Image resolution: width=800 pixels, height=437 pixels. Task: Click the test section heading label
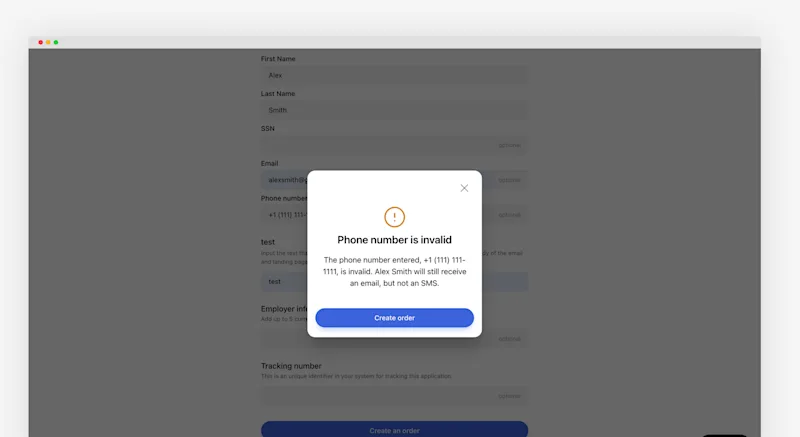(x=268, y=242)
